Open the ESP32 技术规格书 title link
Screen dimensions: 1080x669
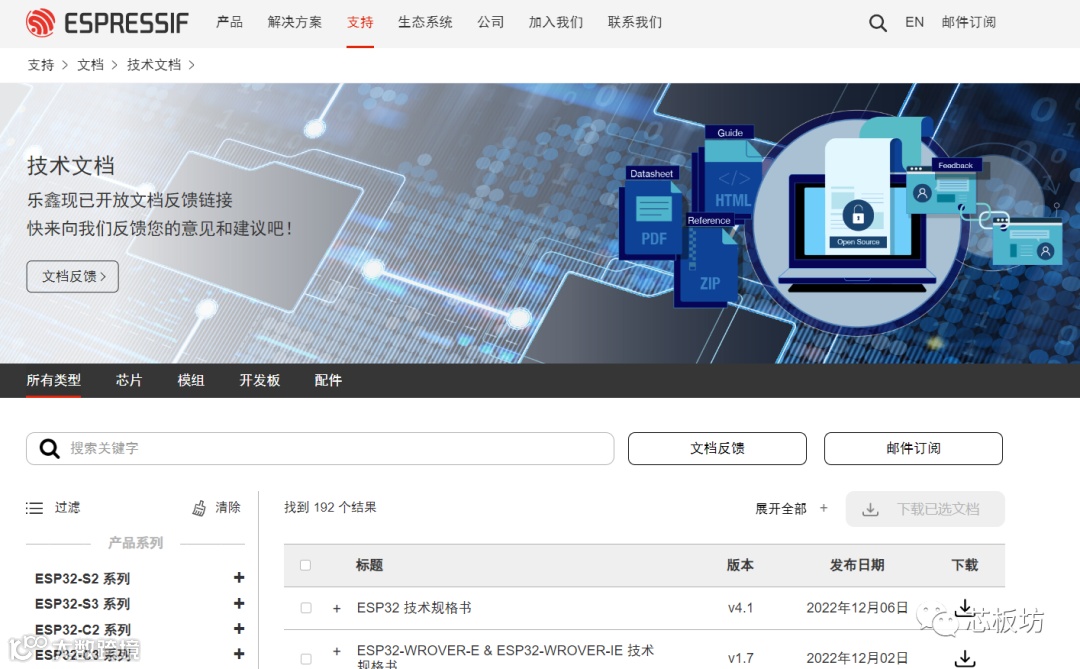(x=414, y=608)
